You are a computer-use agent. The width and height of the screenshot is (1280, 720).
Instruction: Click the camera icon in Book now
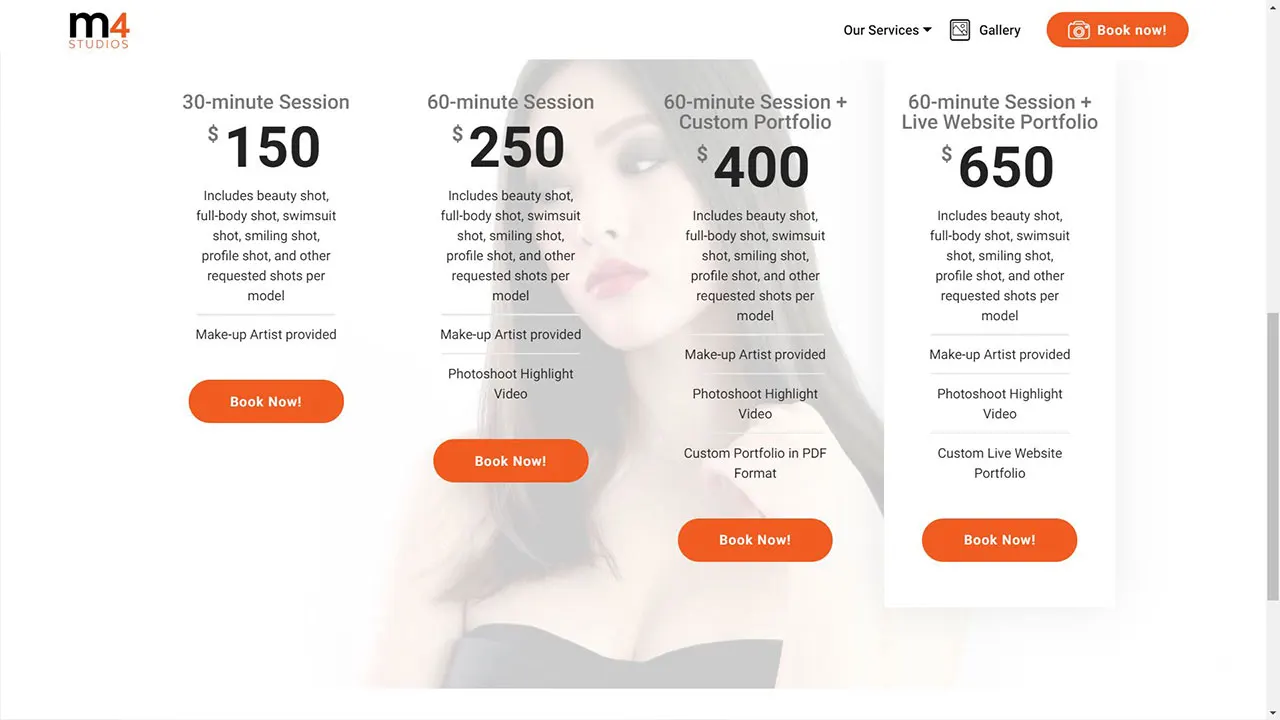click(x=1079, y=30)
